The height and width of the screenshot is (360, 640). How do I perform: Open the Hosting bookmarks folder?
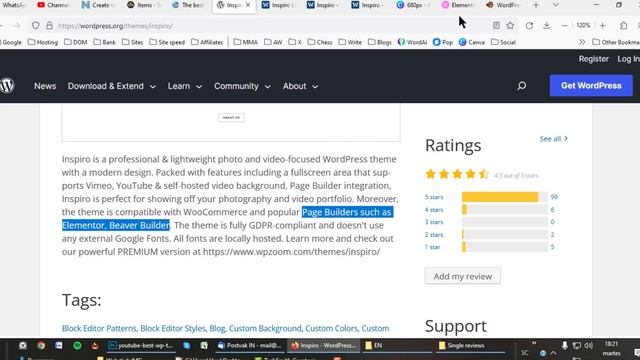[43, 42]
